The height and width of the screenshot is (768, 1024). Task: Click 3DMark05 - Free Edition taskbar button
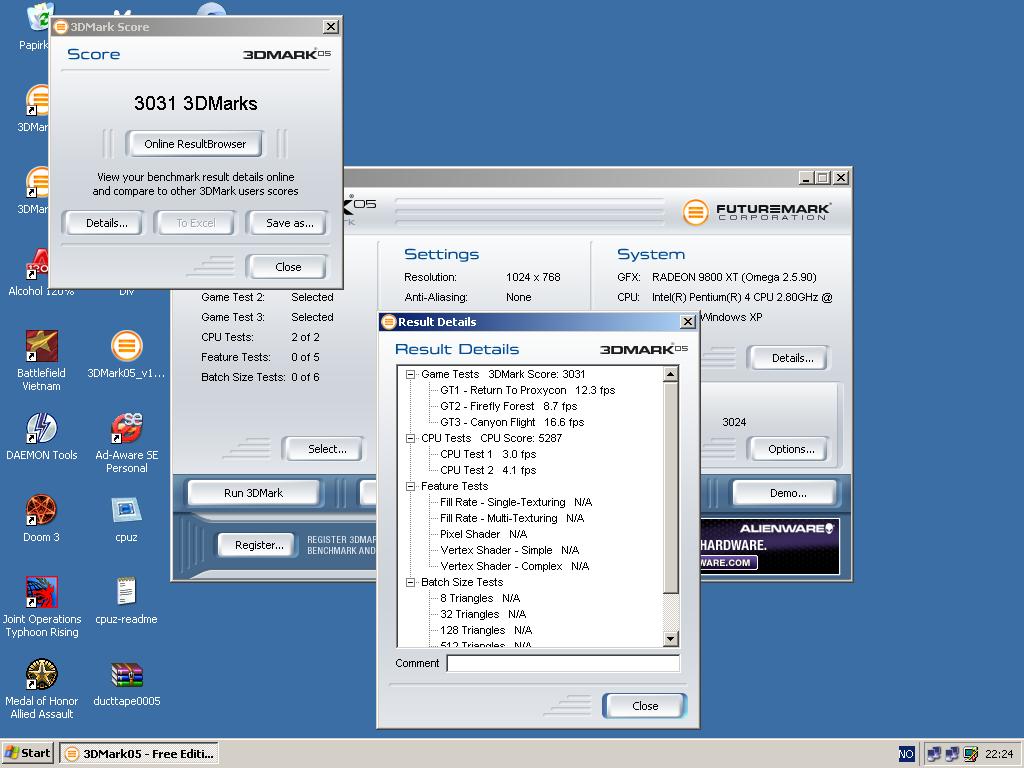tap(139, 754)
